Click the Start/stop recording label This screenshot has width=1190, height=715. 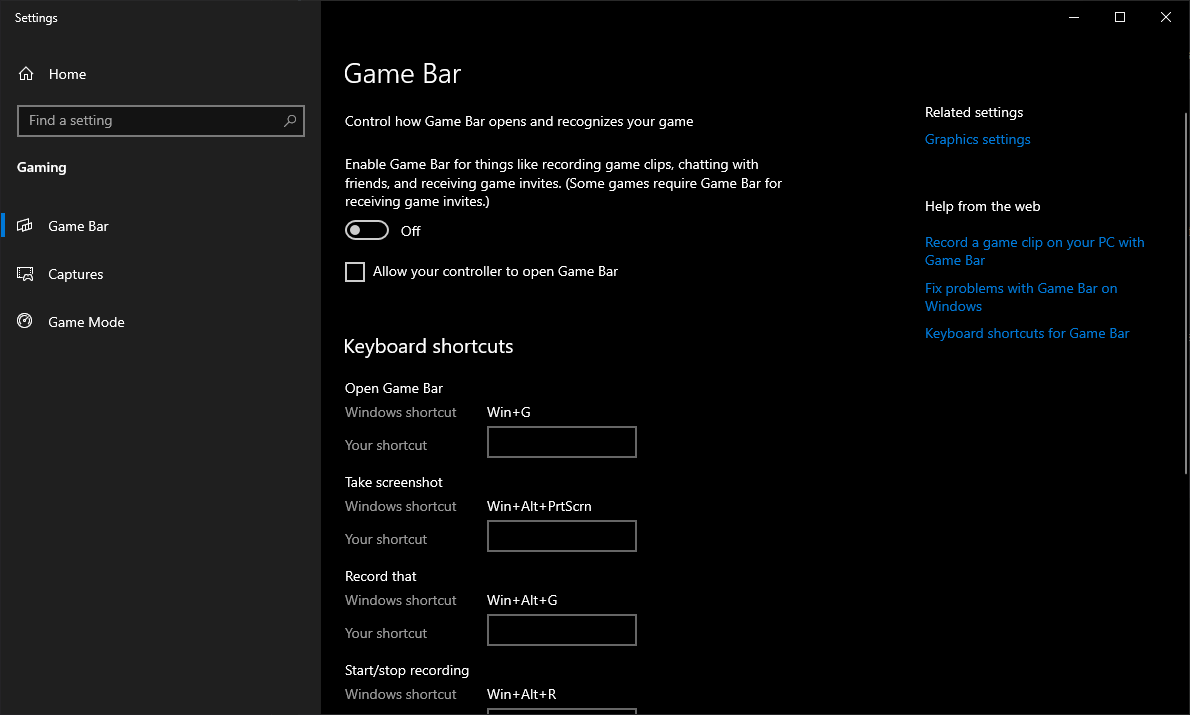tap(407, 670)
